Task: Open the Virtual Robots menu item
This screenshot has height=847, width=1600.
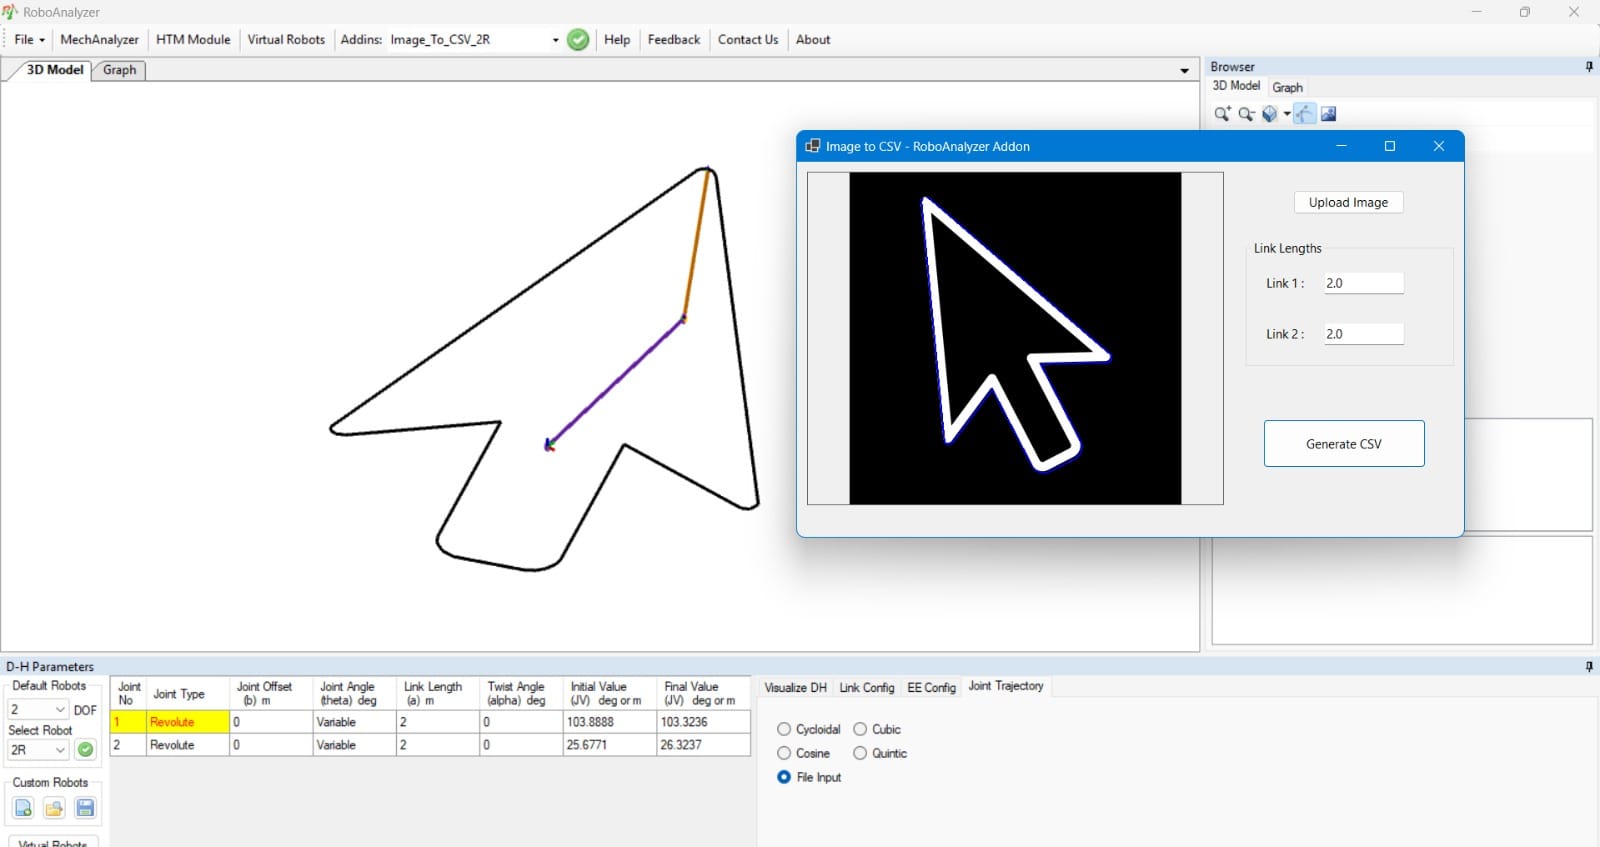Action: tap(286, 40)
